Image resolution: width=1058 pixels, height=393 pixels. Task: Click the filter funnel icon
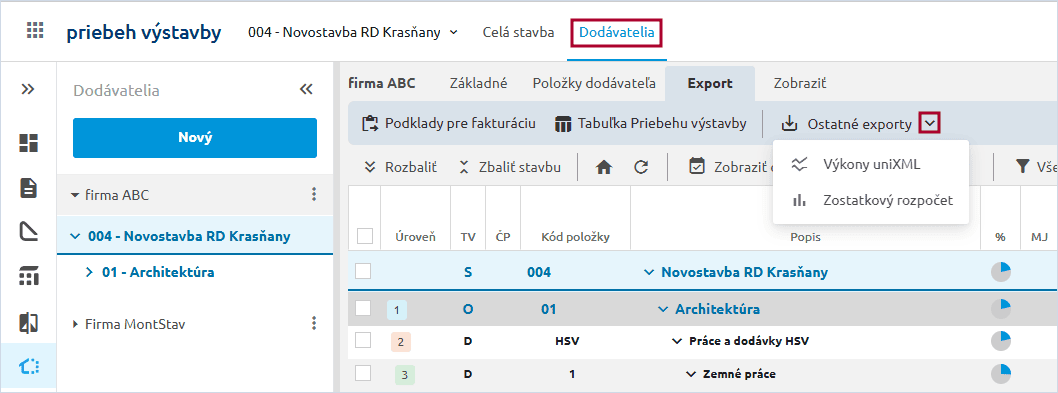coord(1023,167)
